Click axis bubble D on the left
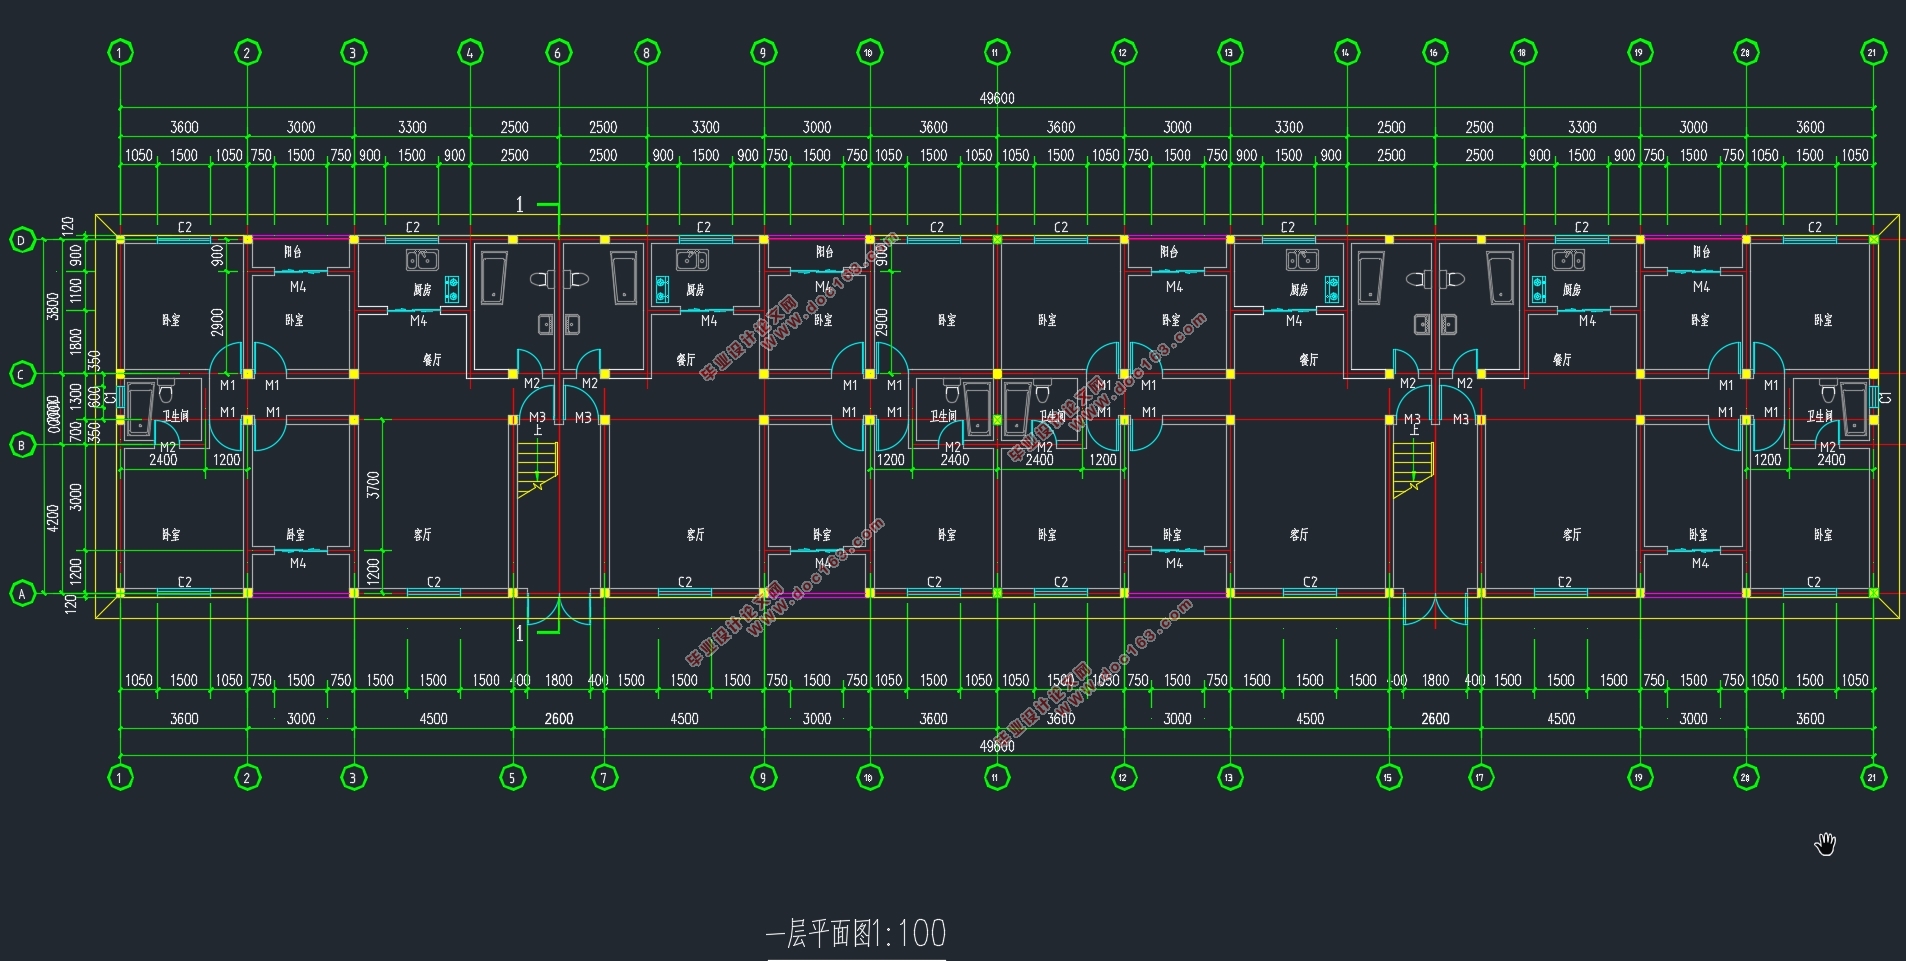Image resolution: width=1906 pixels, height=961 pixels. [22, 240]
